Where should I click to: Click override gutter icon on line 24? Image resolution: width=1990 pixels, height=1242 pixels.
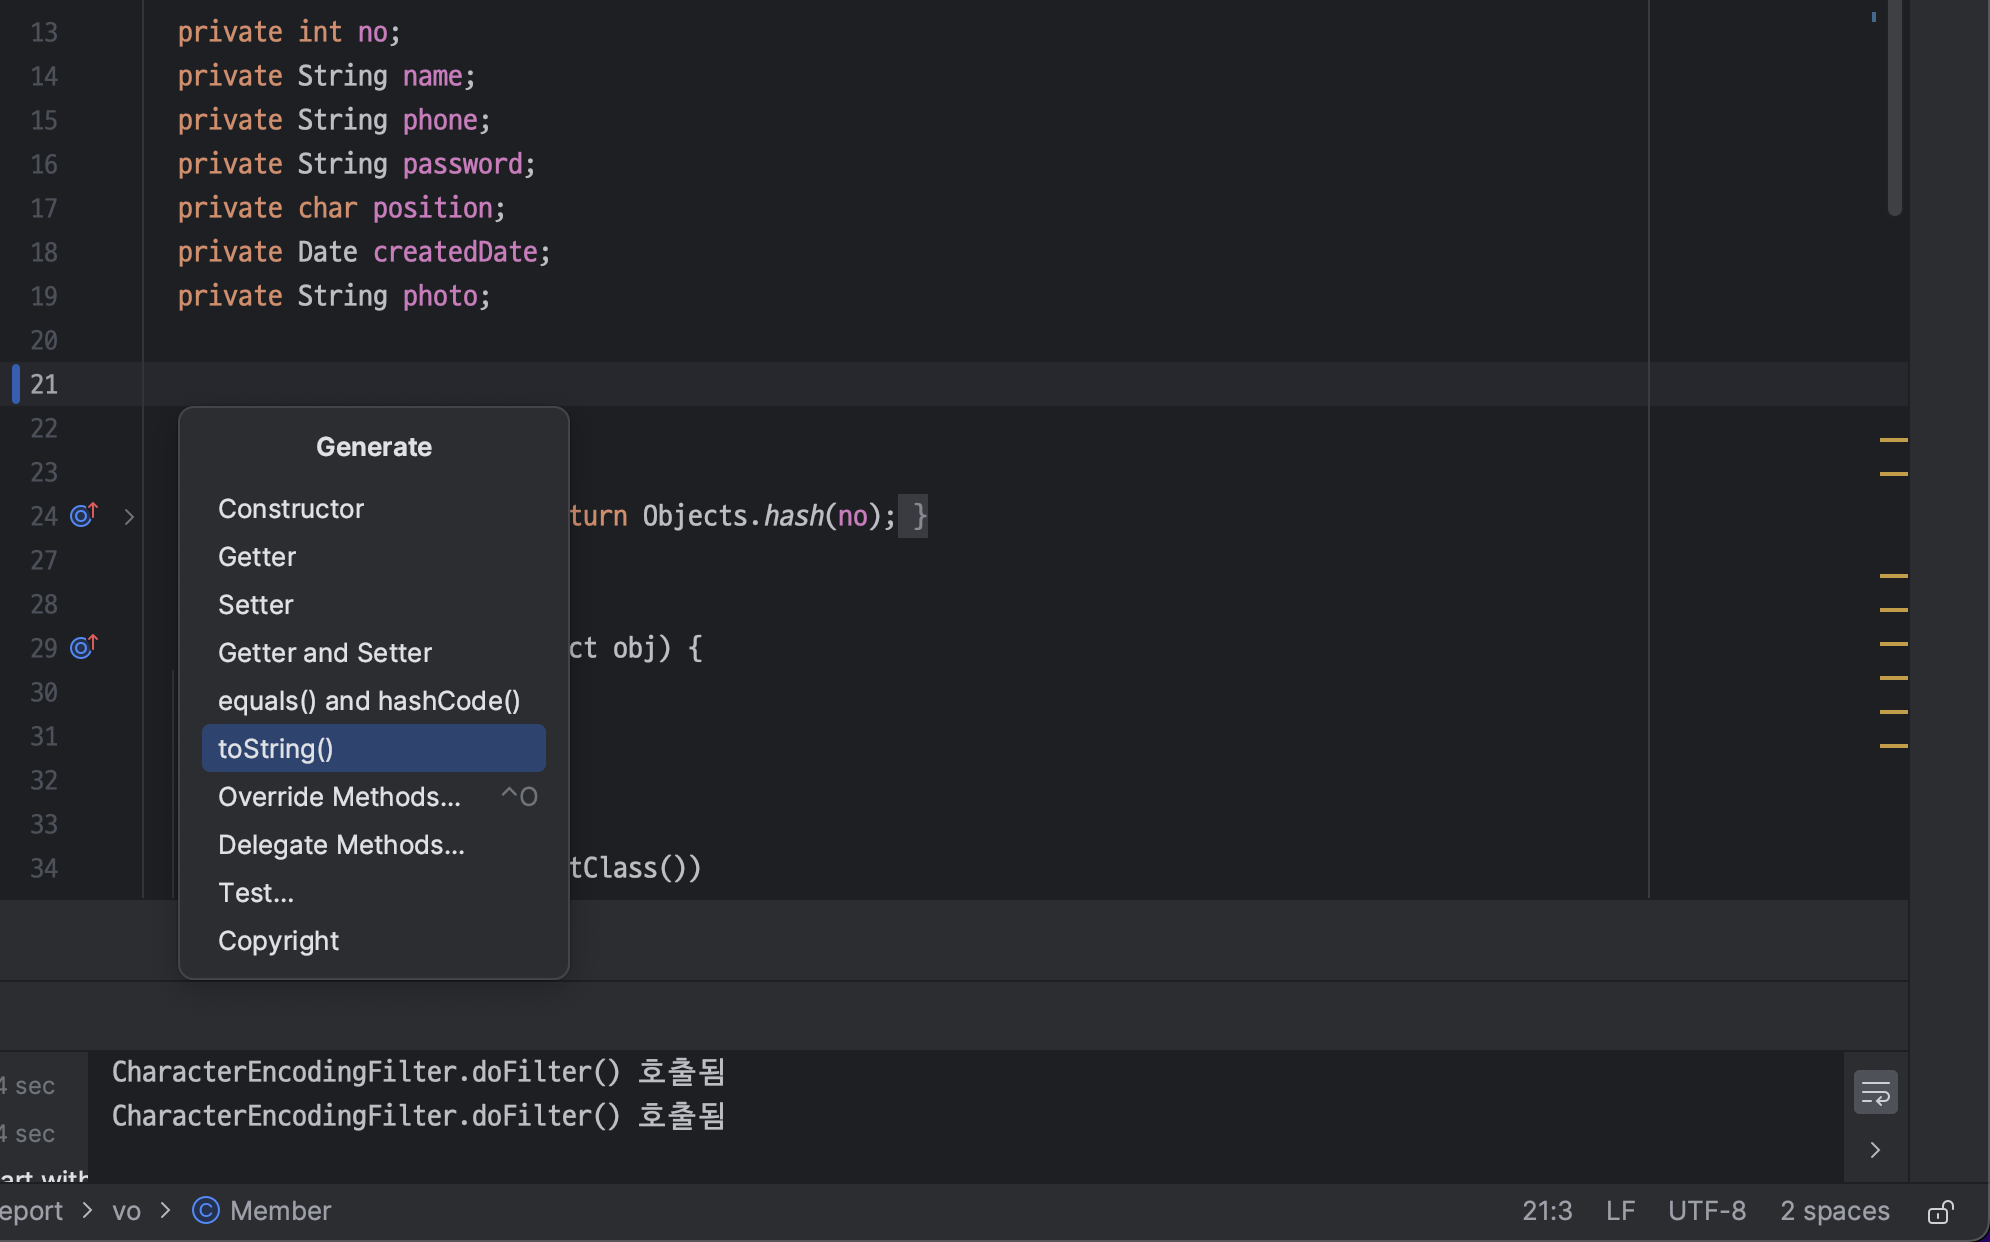click(83, 515)
